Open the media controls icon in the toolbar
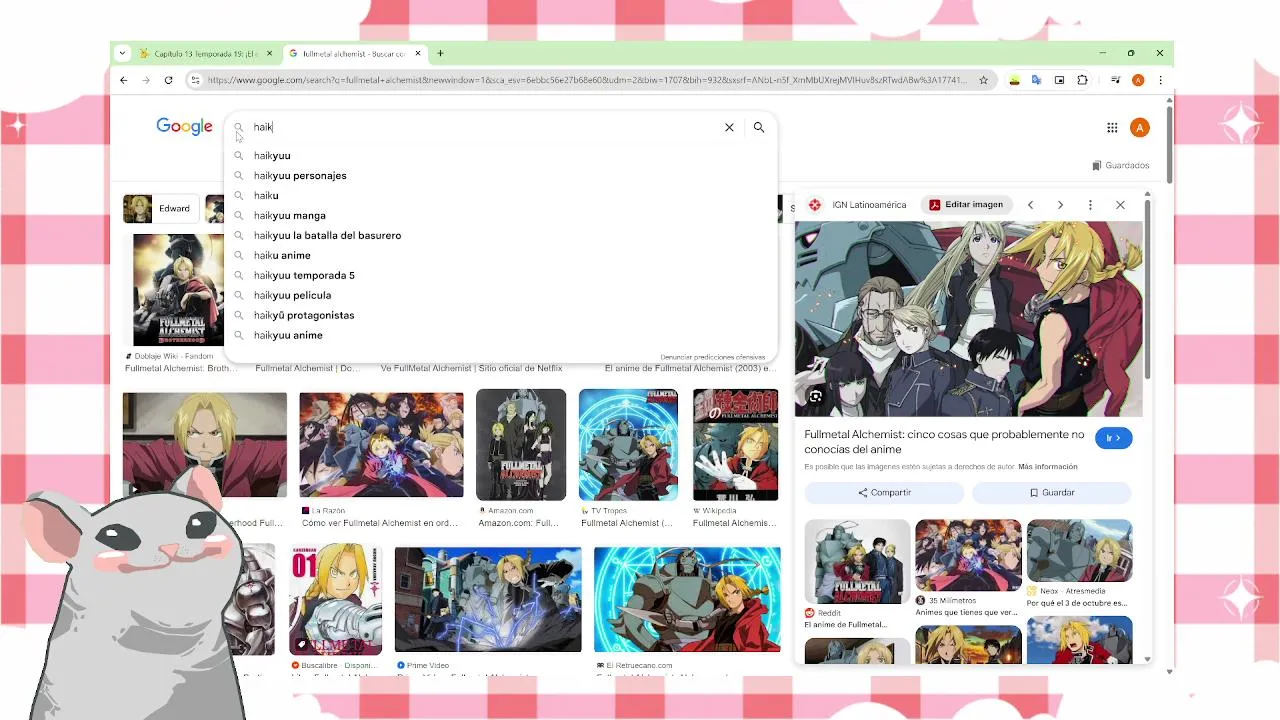Viewport: 1280px width, 720px height. tap(1115, 80)
